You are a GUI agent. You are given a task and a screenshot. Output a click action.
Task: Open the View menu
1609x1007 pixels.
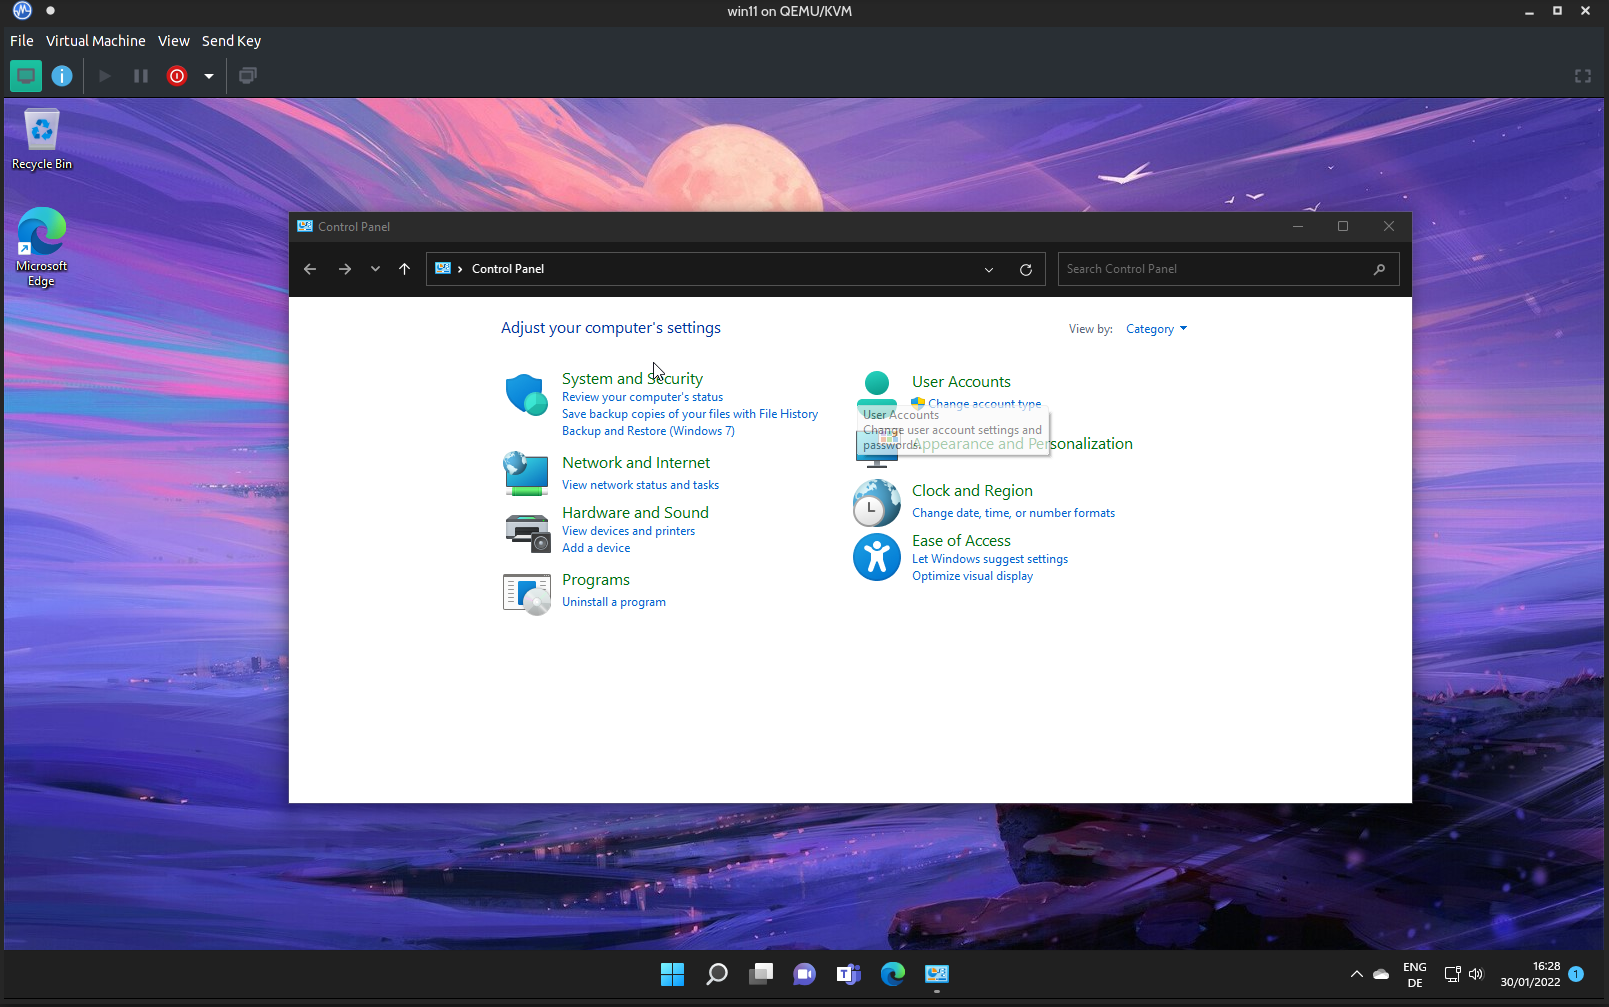[174, 41]
